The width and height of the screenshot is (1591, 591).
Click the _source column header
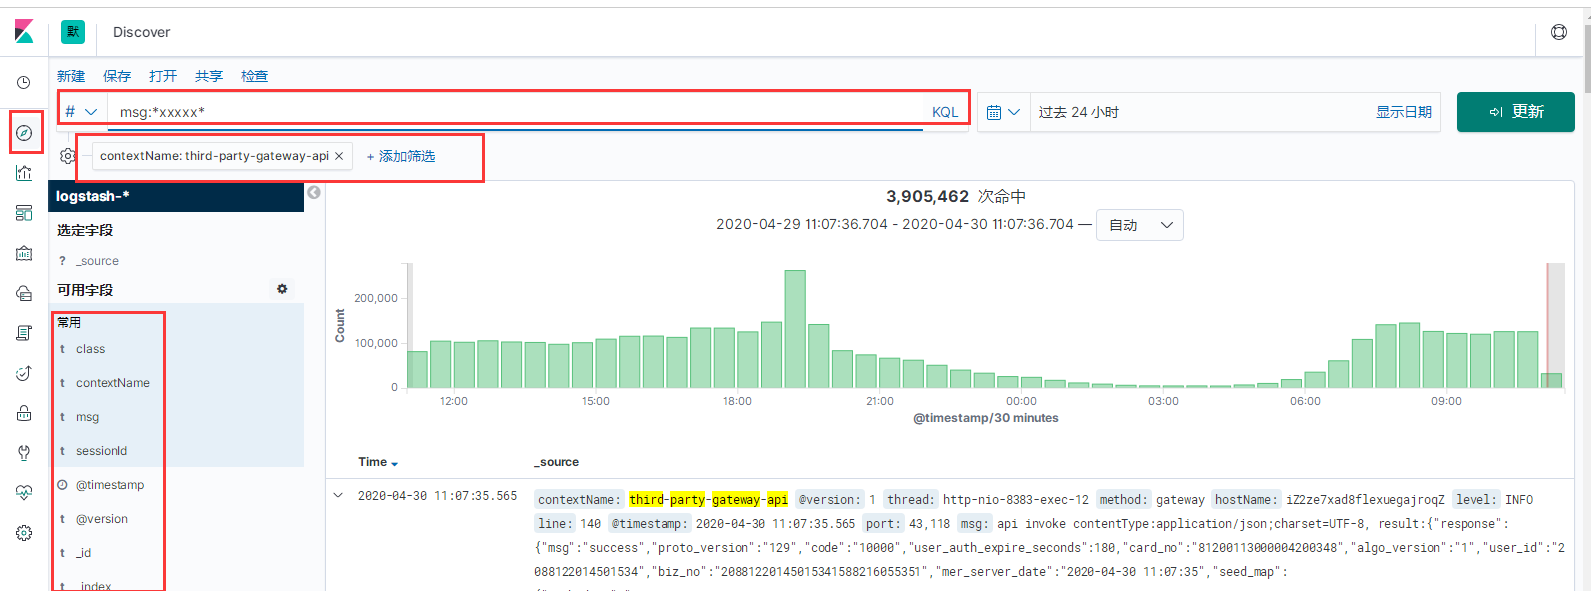coord(557,462)
